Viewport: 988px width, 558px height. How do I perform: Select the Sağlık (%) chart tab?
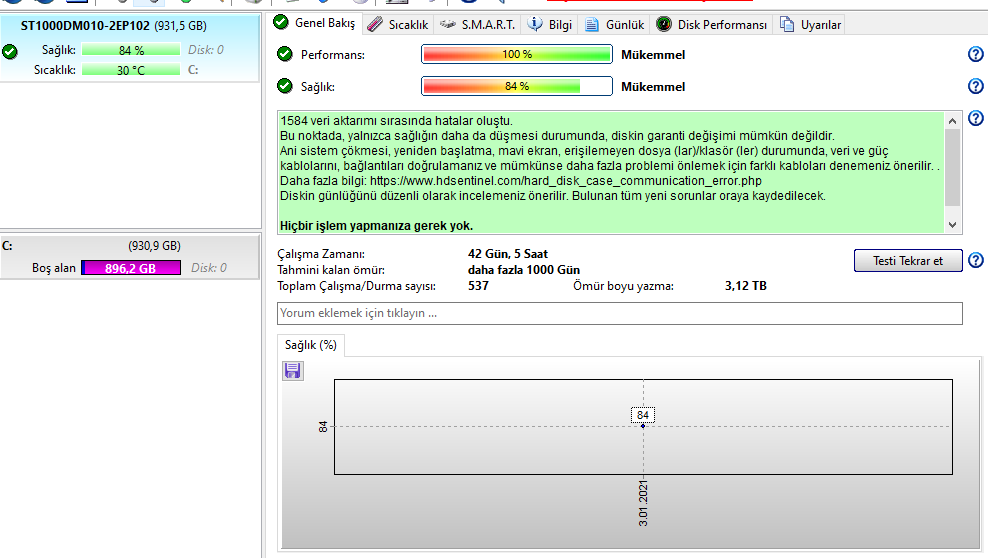tap(311, 344)
